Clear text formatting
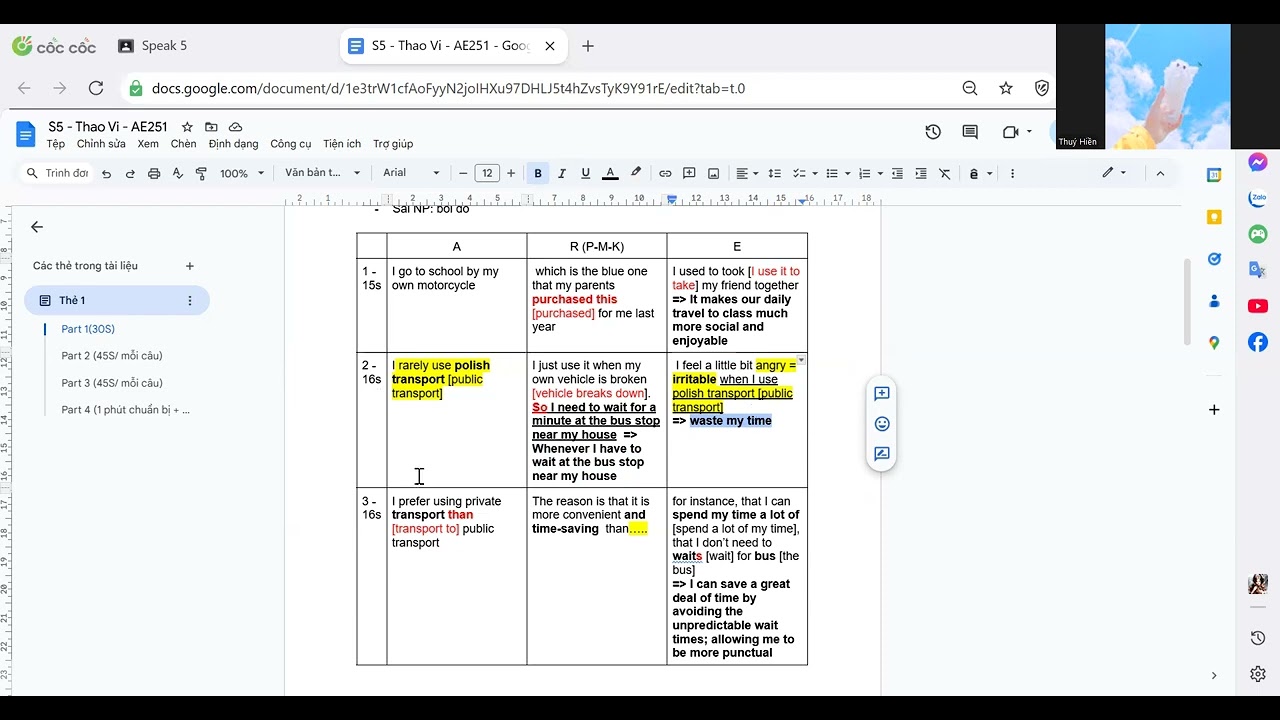 point(945,173)
